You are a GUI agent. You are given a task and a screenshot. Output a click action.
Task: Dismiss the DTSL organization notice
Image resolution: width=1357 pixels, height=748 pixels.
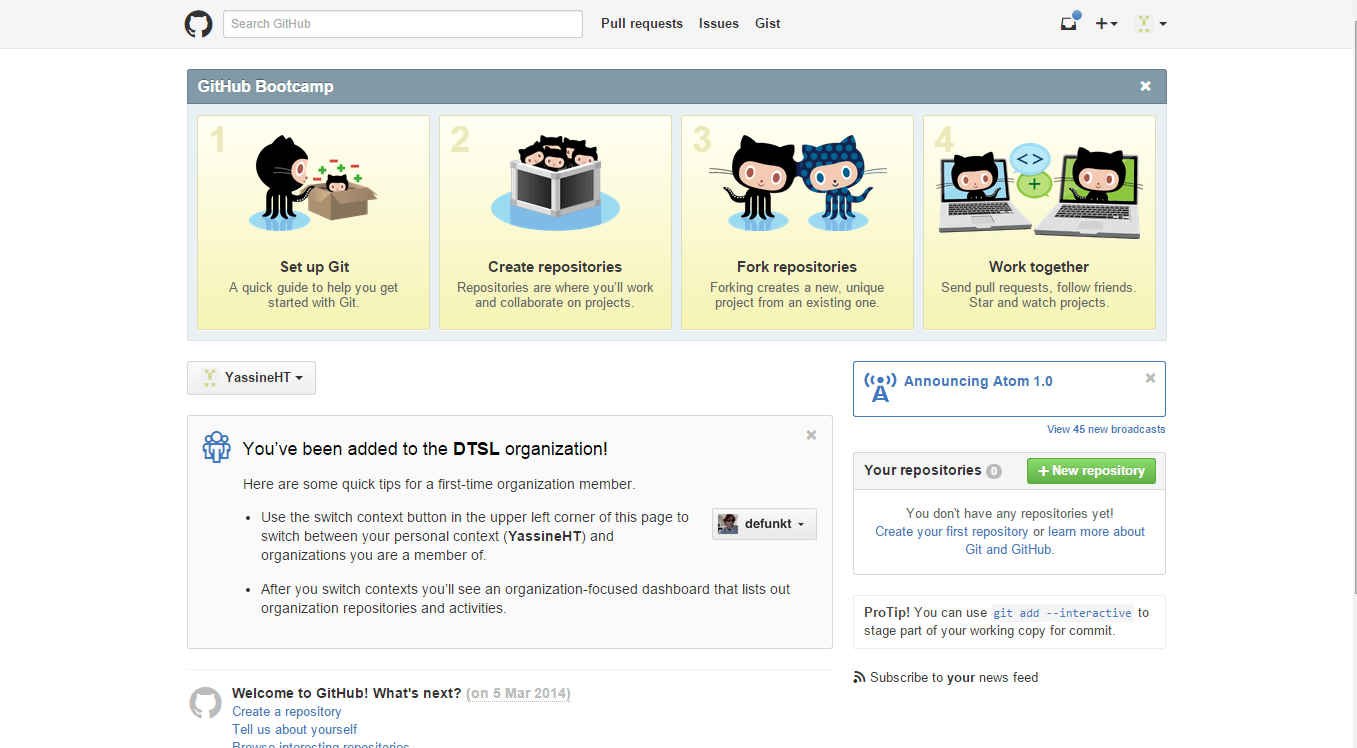click(x=811, y=435)
